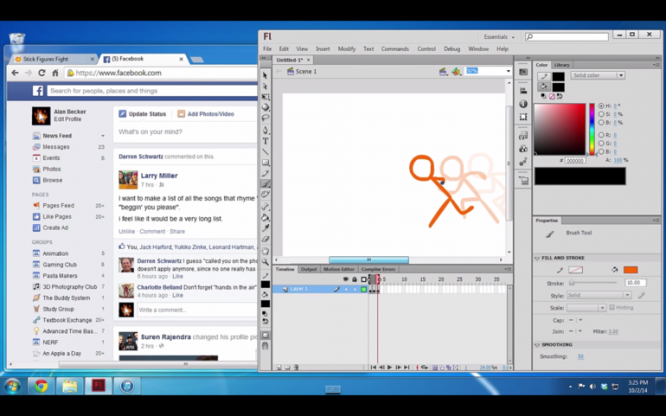666x416 pixels.
Task: Collapse the Fill and Stroke section
Action: pos(537,258)
